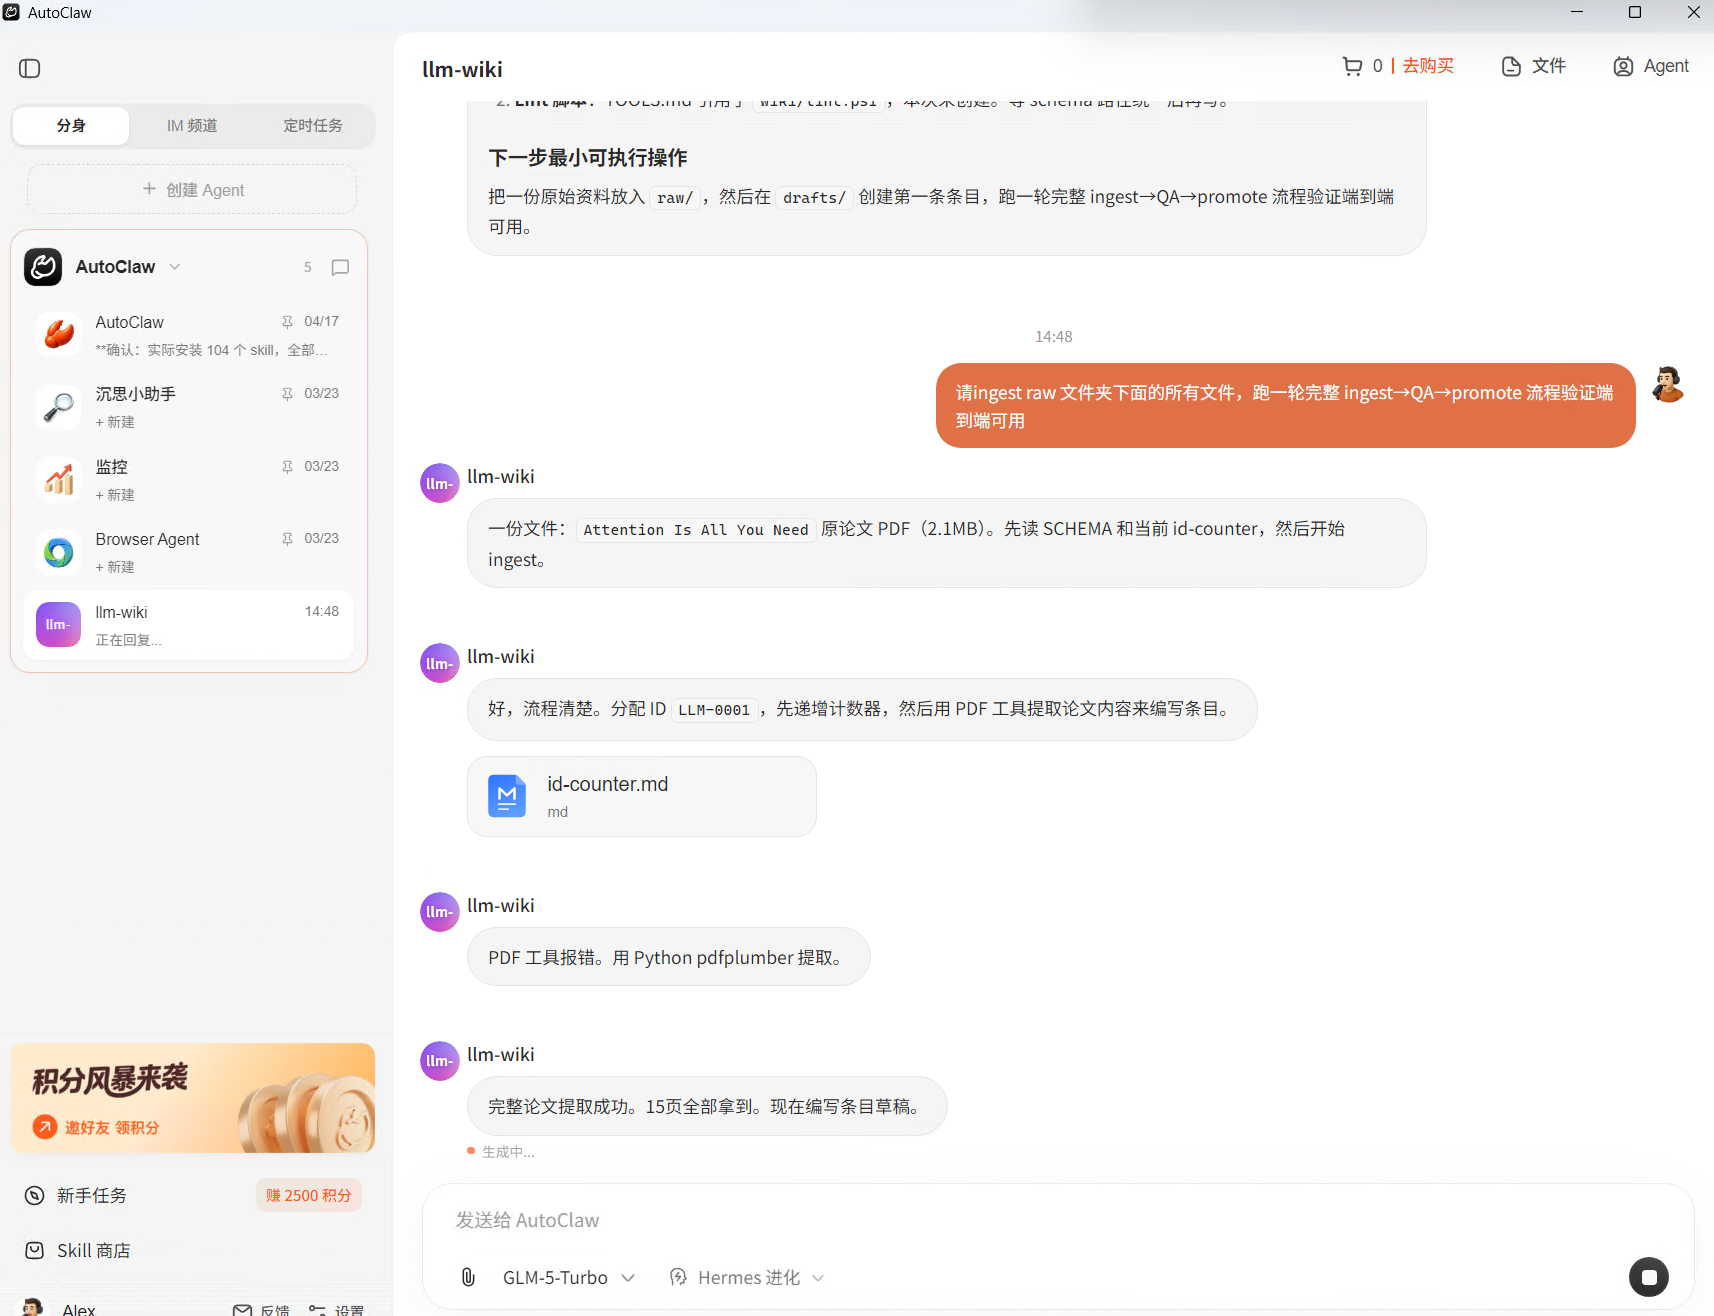Switch to the 定时任务 tab
This screenshot has width=1714, height=1316.
coord(313,126)
